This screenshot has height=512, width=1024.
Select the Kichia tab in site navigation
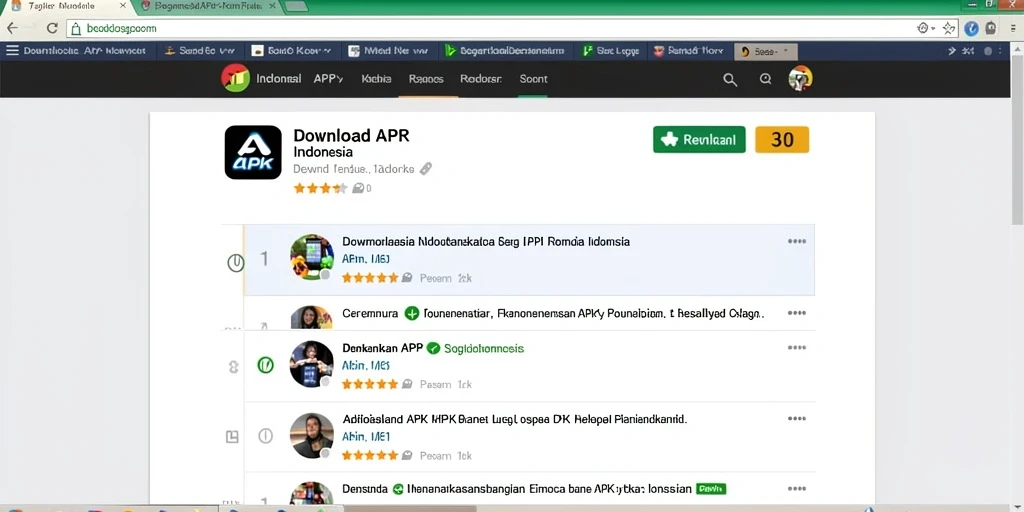click(376, 79)
